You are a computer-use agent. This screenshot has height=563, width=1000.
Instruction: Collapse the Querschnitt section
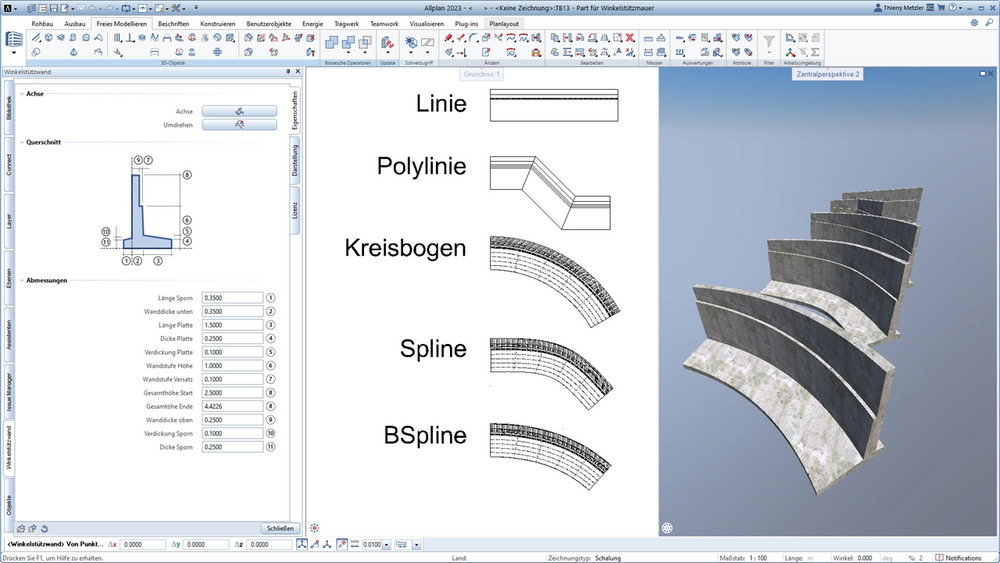22,142
